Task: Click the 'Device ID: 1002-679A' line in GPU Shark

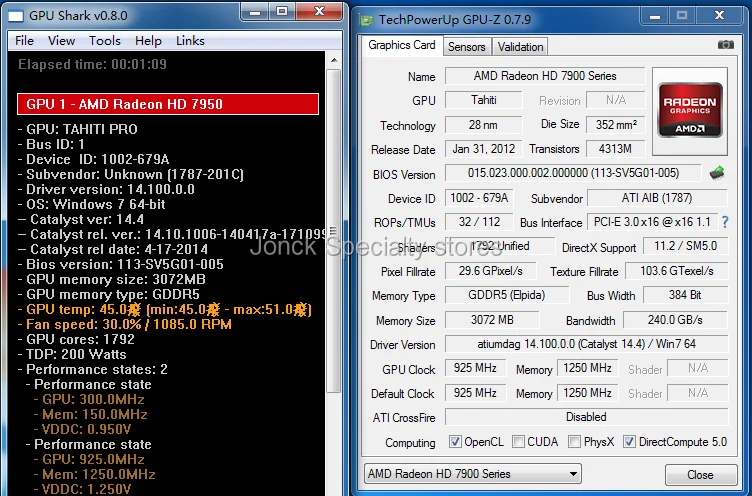Action: (x=94, y=159)
